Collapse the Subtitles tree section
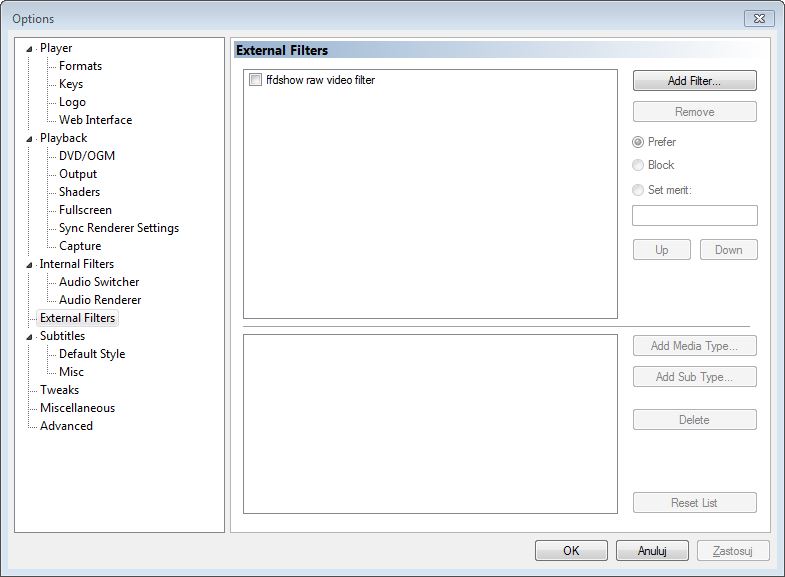The width and height of the screenshot is (785, 577). (29, 337)
